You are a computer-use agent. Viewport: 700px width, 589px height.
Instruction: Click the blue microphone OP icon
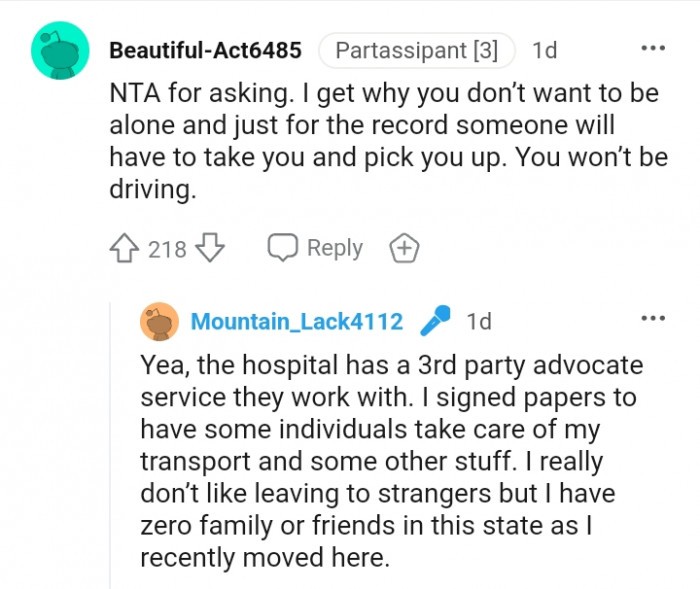click(434, 320)
